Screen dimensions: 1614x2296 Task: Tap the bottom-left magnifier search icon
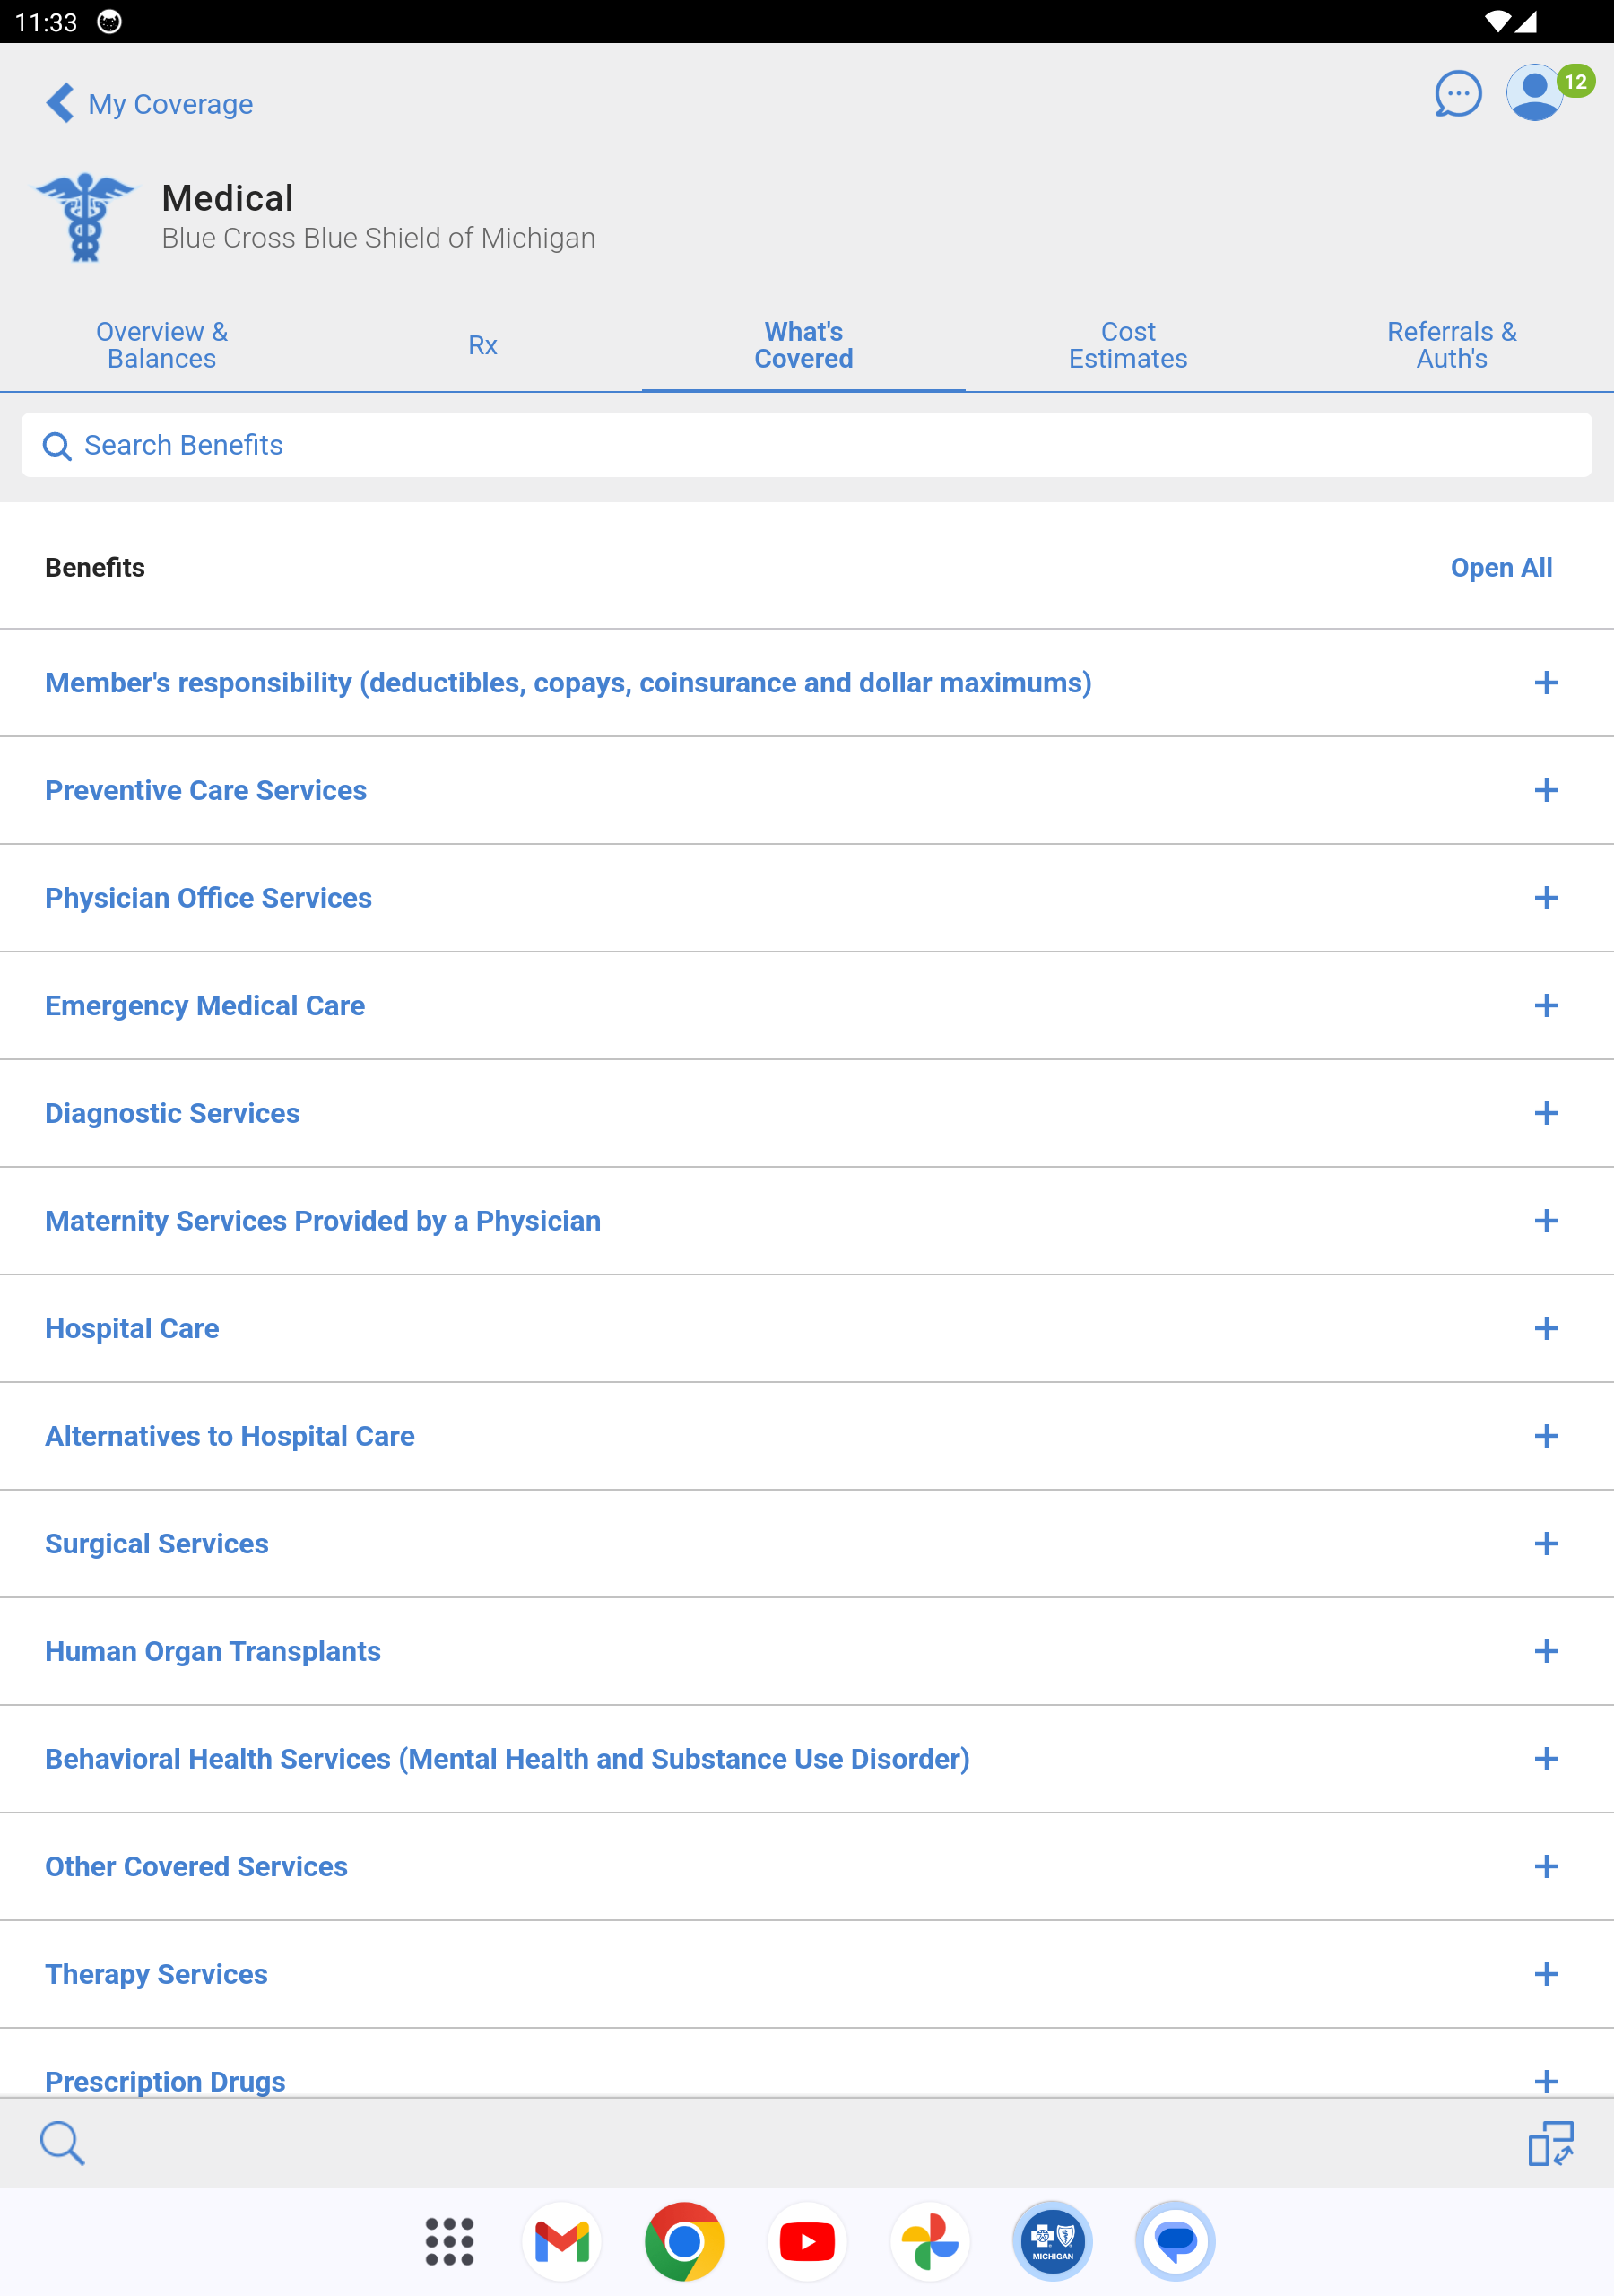pyautogui.click(x=62, y=2143)
